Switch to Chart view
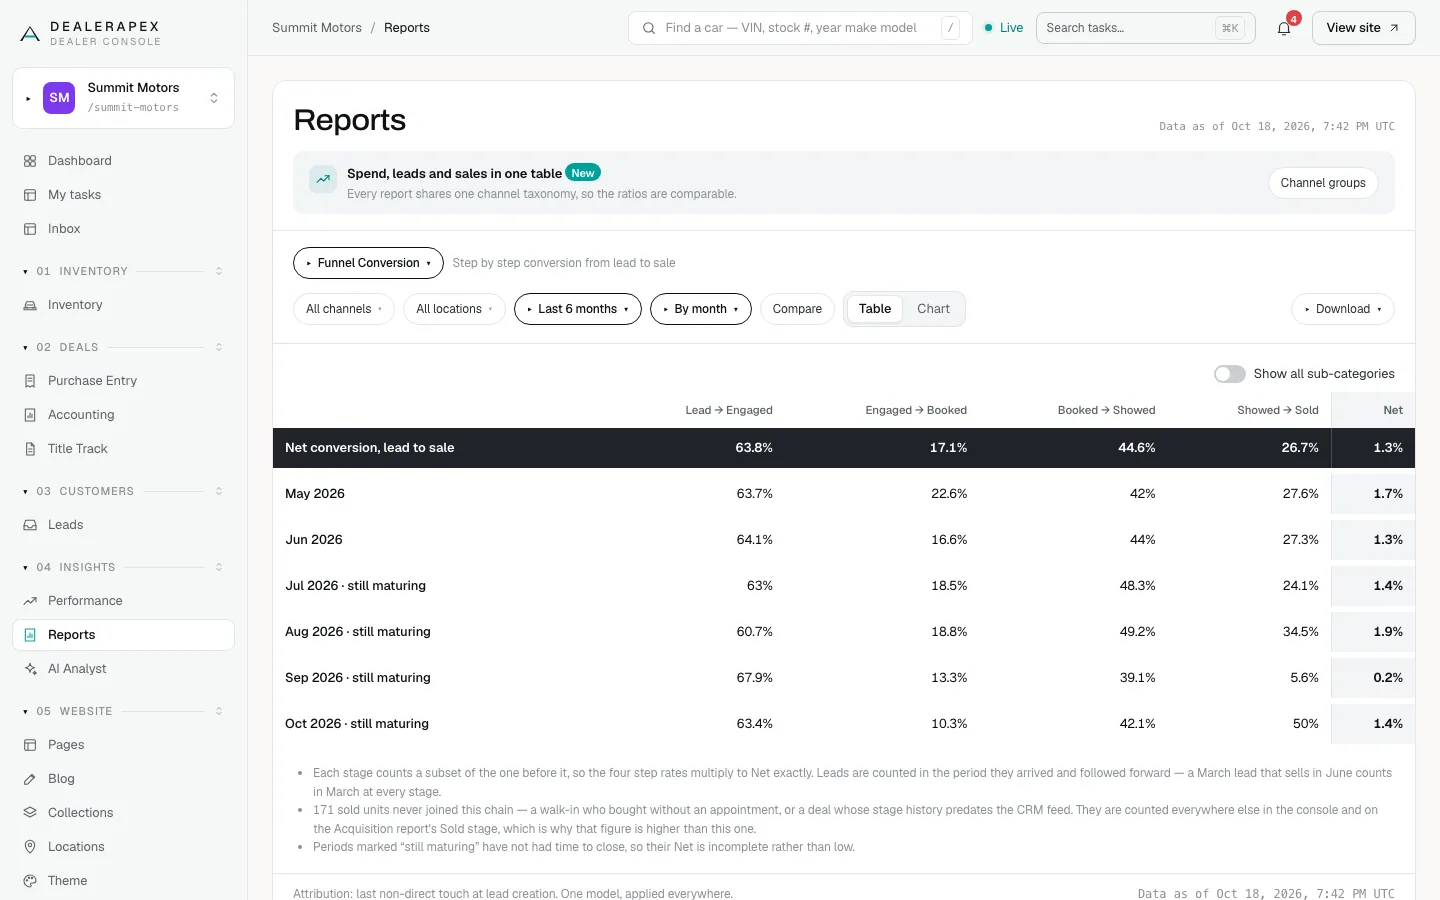The height and width of the screenshot is (900, 1440). [933, 309]
